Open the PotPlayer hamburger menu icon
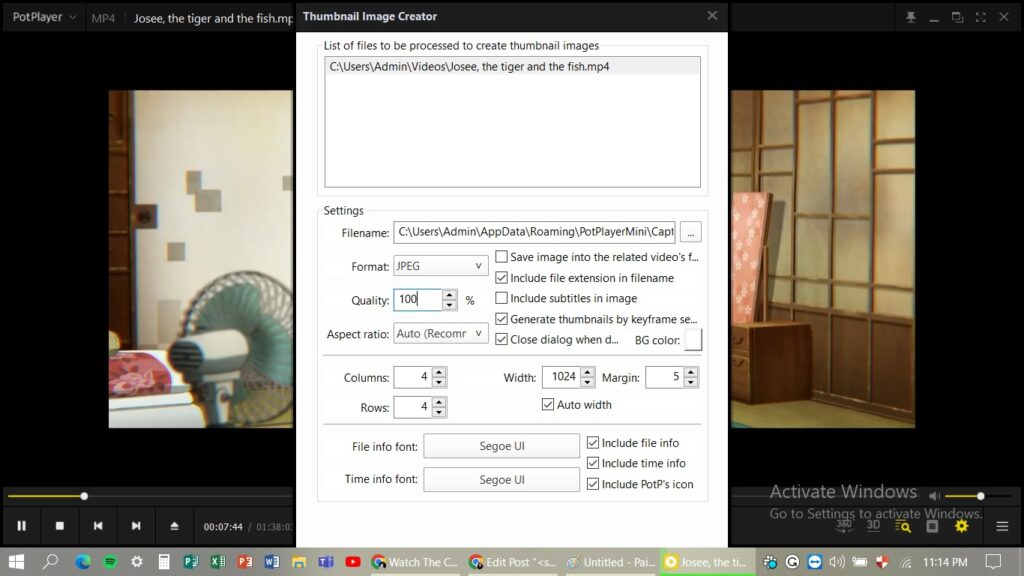This screenshot has width=1024, height=576. (x=1002, y=526)
